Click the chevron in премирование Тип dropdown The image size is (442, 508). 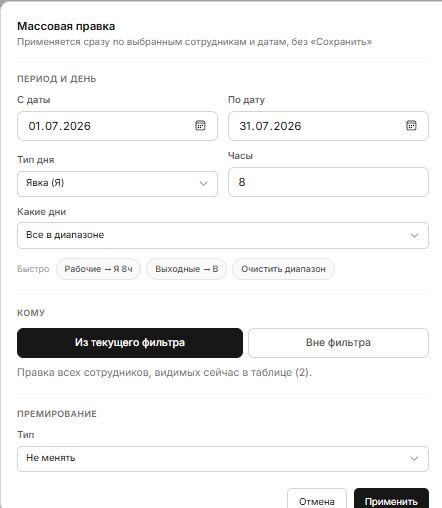[x=414, y=459]
